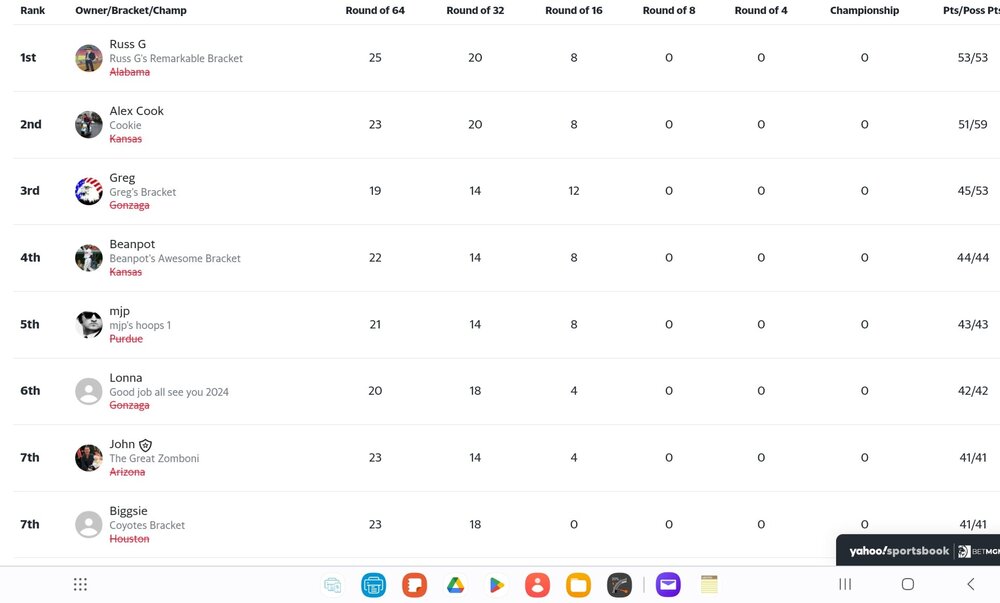
Task: Open Russ G's Remarkable Bracket
Action: (x=176, y=58)
